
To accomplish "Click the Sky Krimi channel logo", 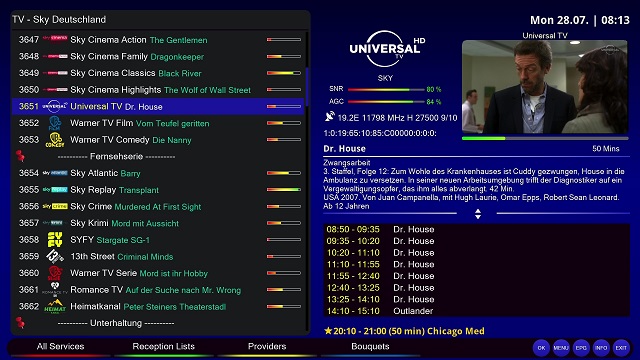I will (x=55, y=223).
